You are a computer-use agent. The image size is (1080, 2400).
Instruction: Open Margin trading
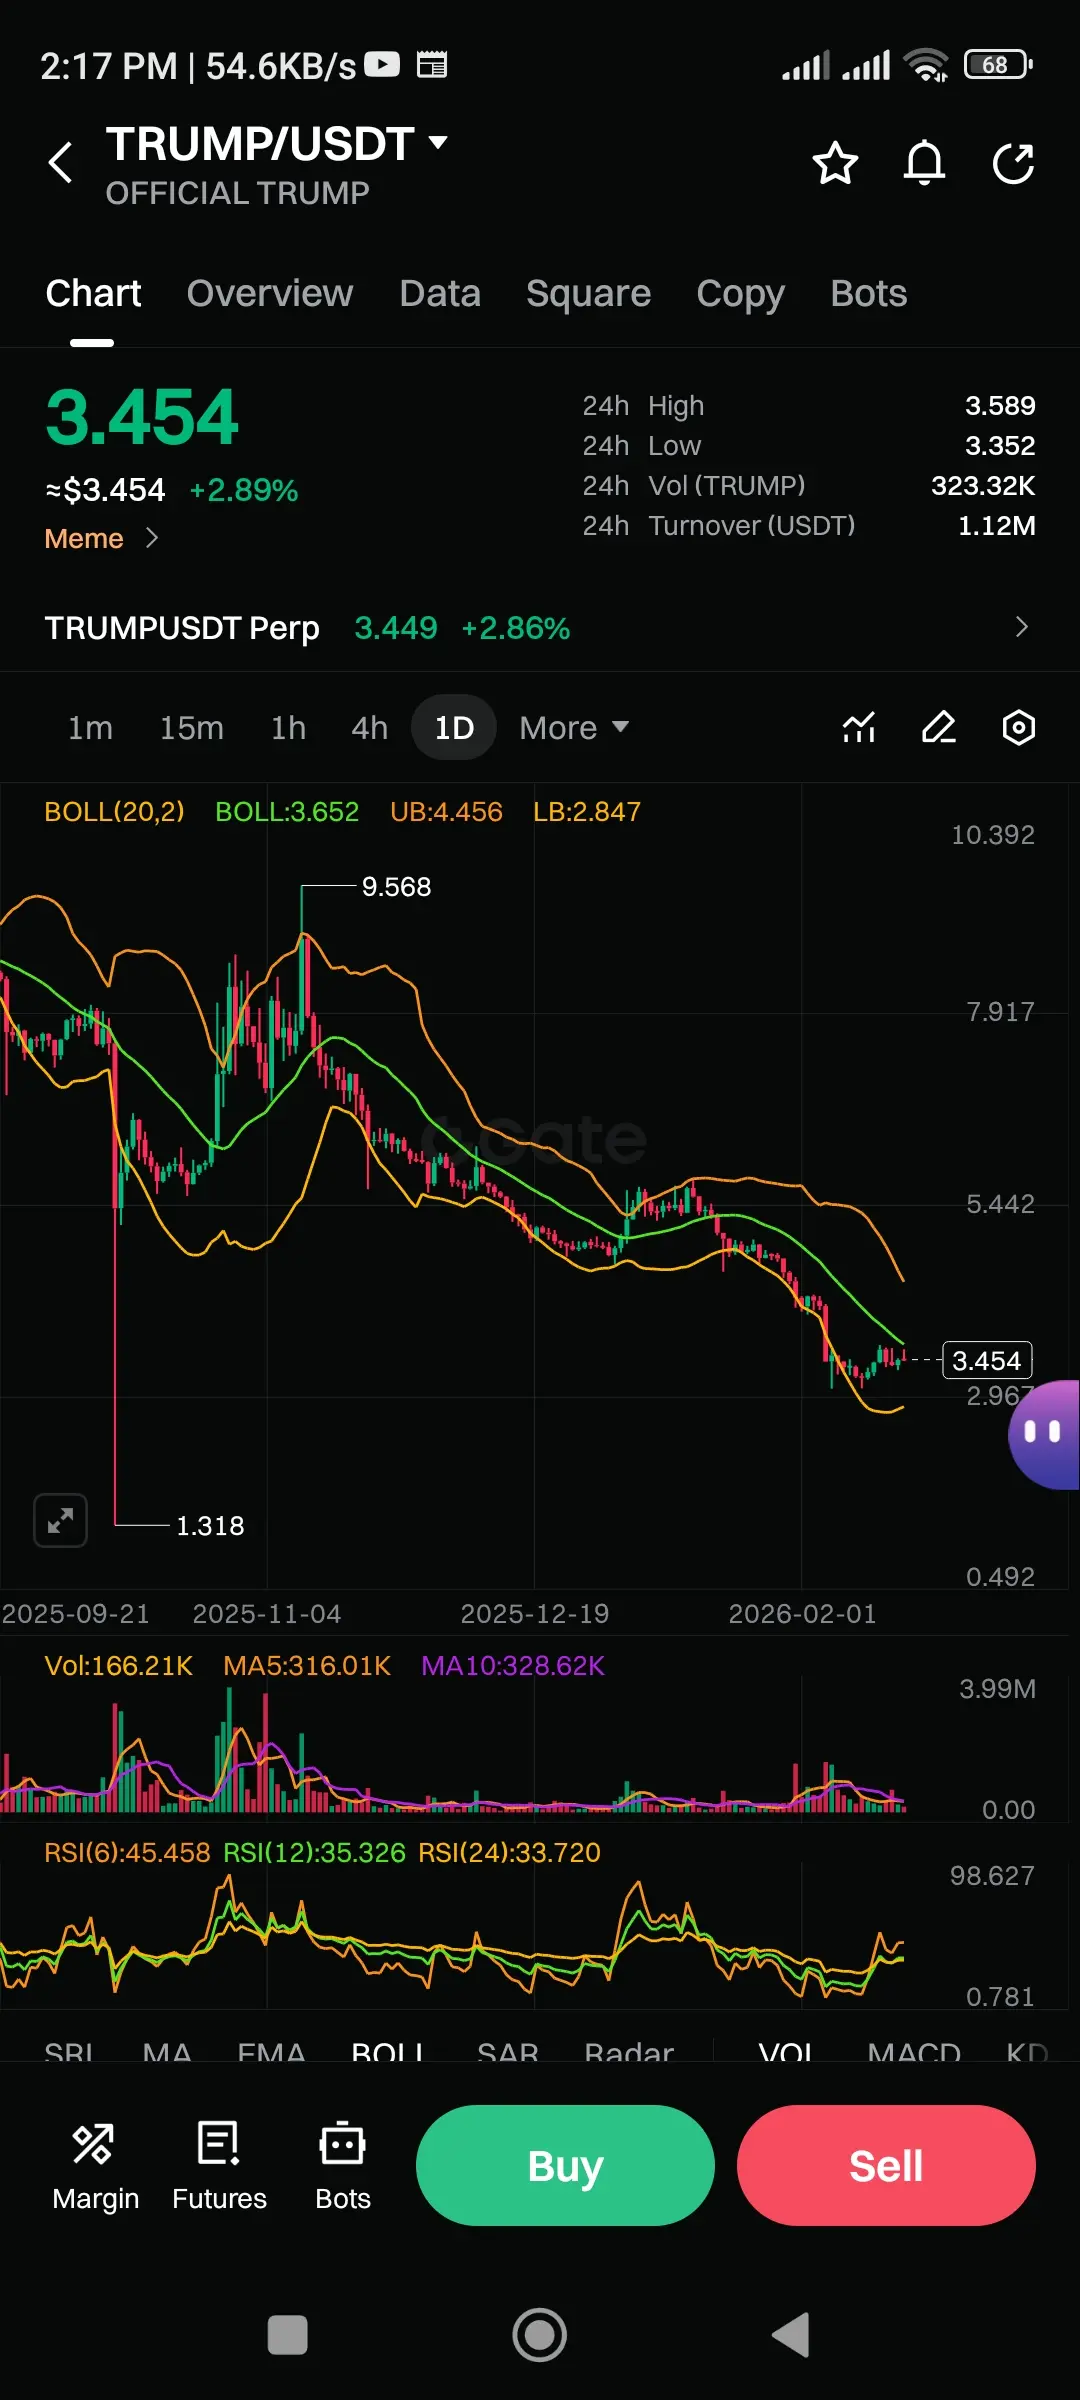coord(95,2168)
